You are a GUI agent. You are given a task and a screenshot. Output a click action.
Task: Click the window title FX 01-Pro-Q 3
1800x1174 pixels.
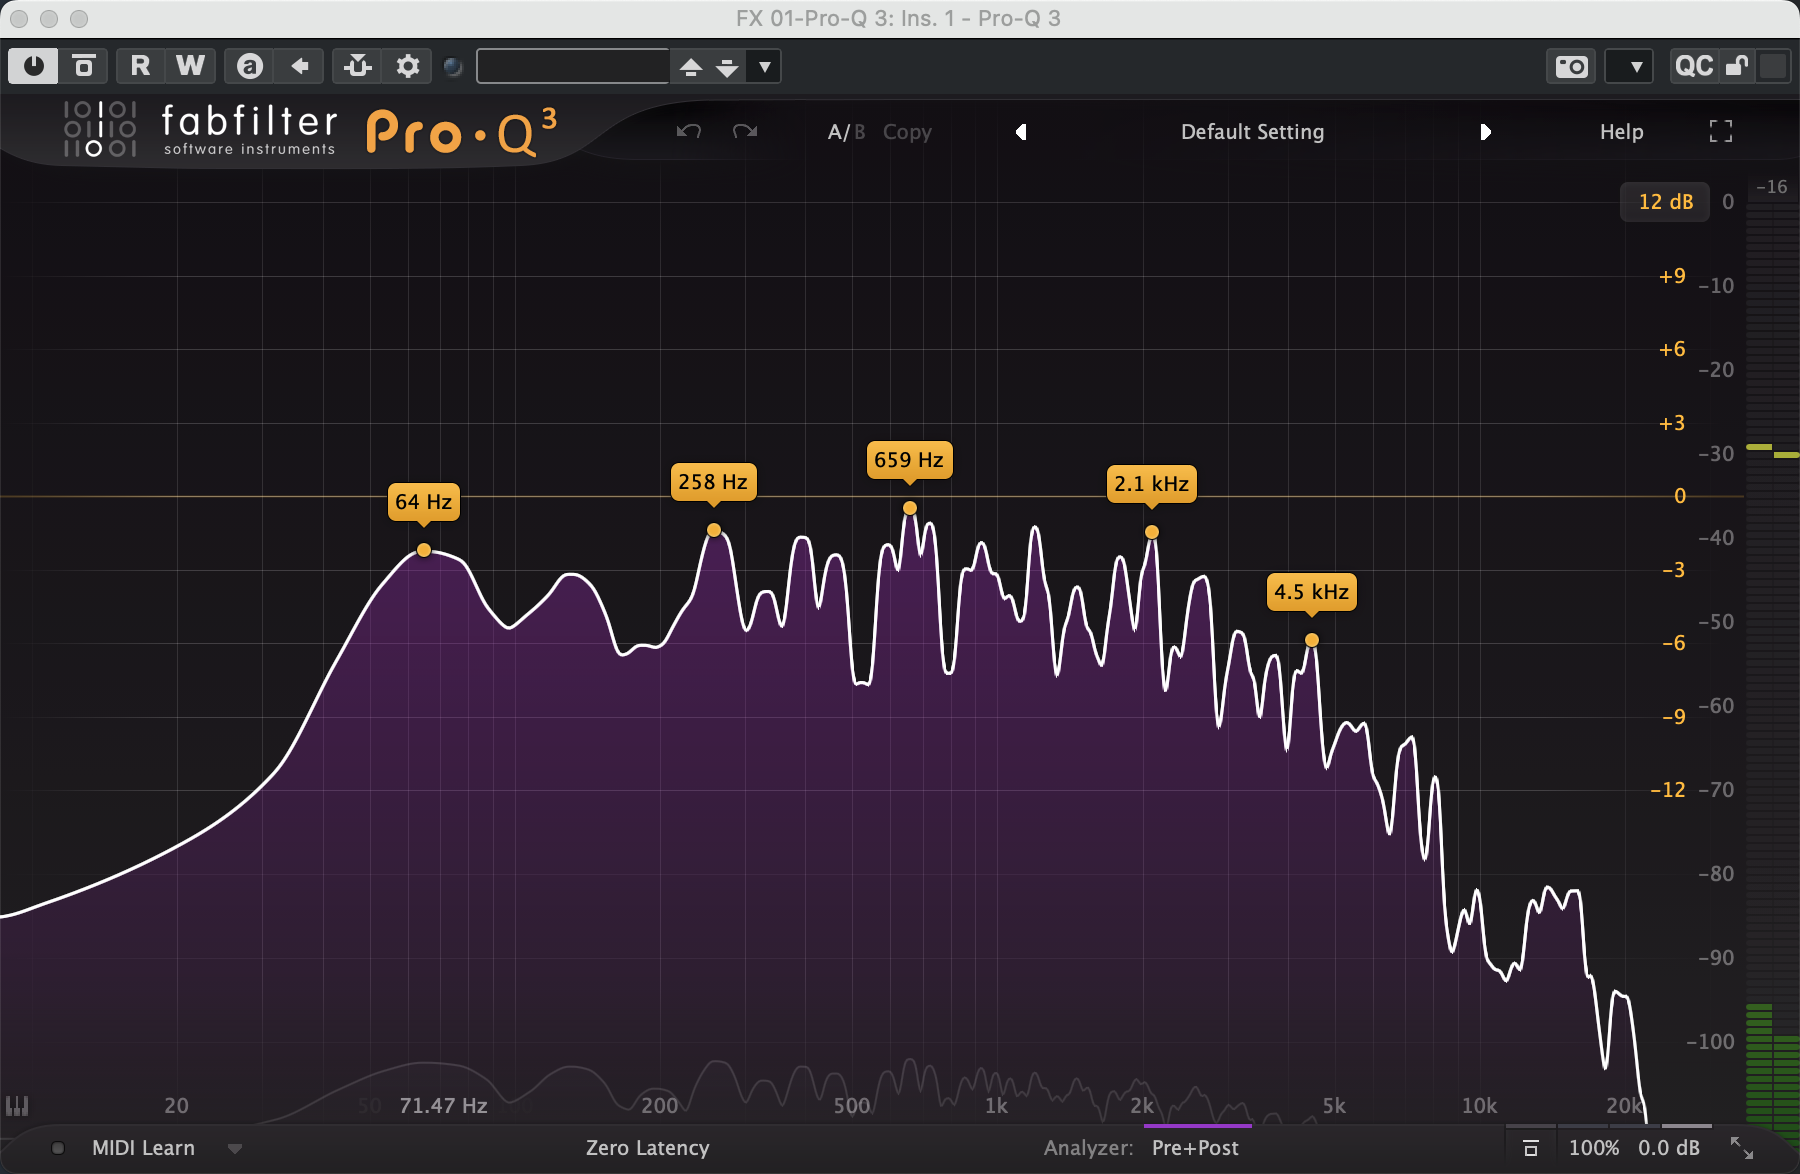[898, 18]
